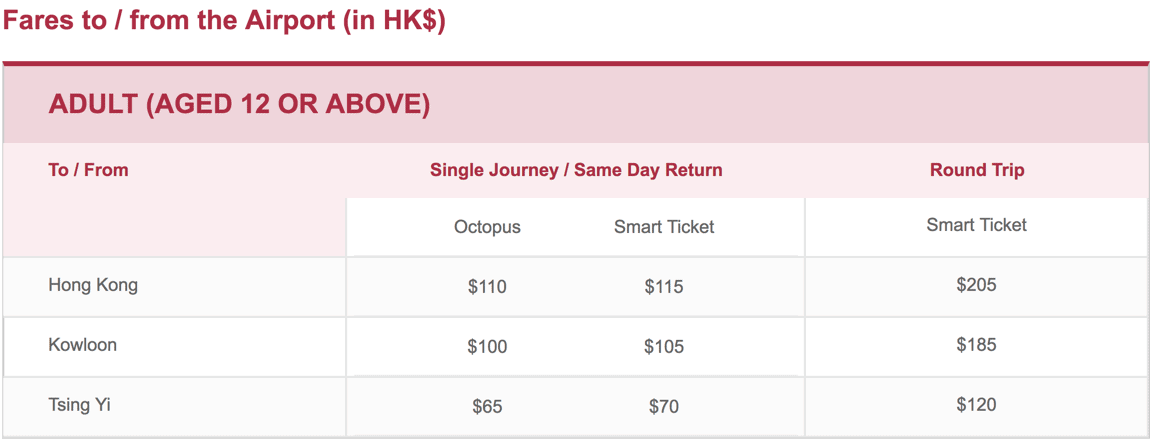The image size is (1150, 444).
Task: Click the Kowloon row label
Action: click(82, 345)
